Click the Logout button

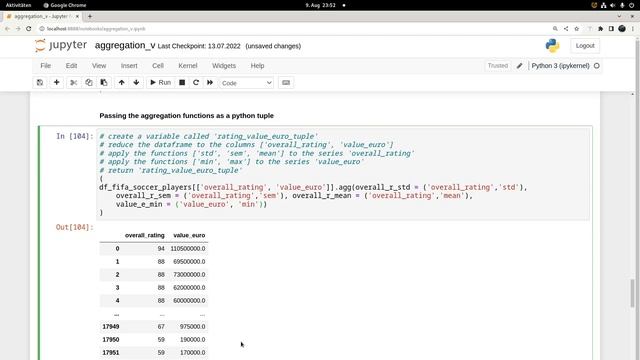click(585, 46)
